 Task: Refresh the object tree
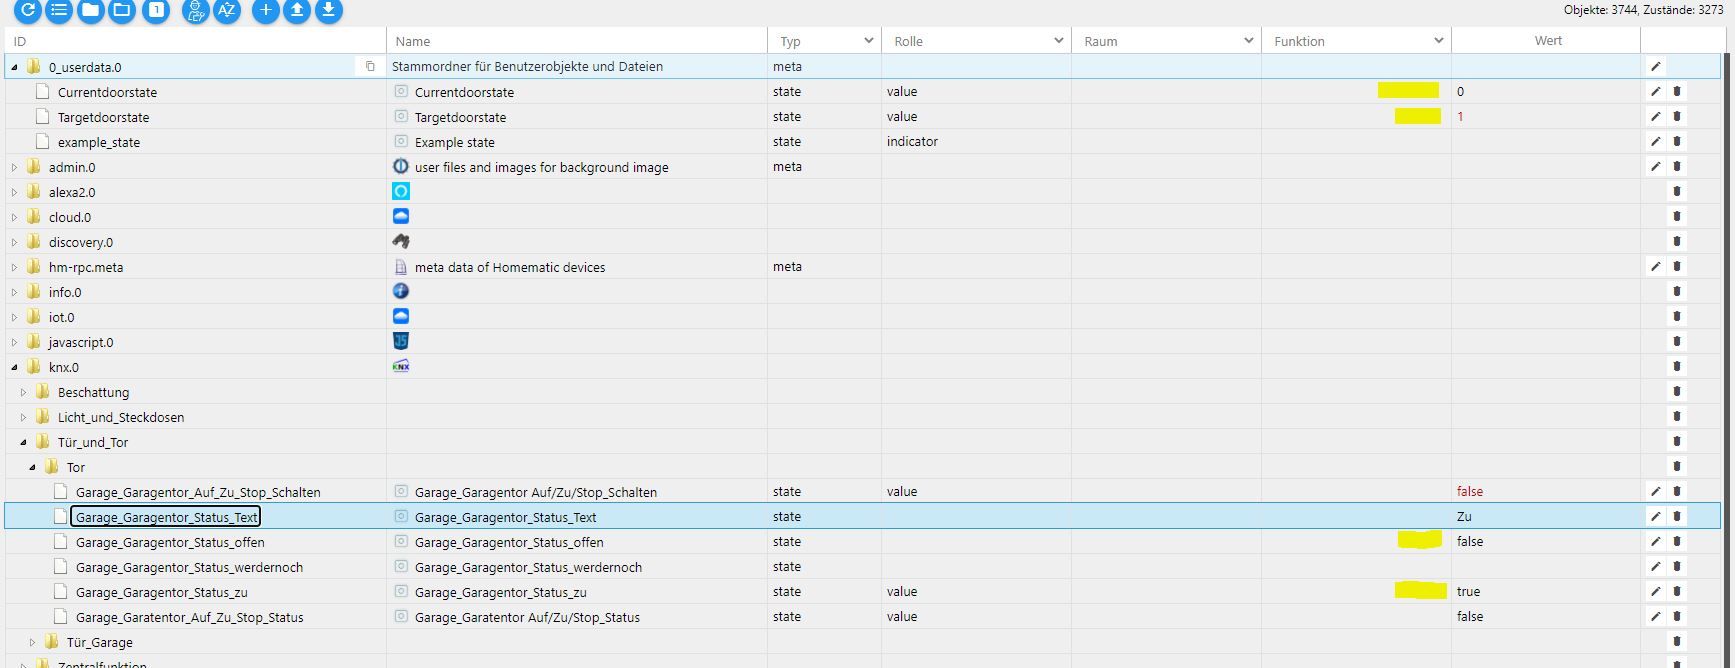click(28, 10)
